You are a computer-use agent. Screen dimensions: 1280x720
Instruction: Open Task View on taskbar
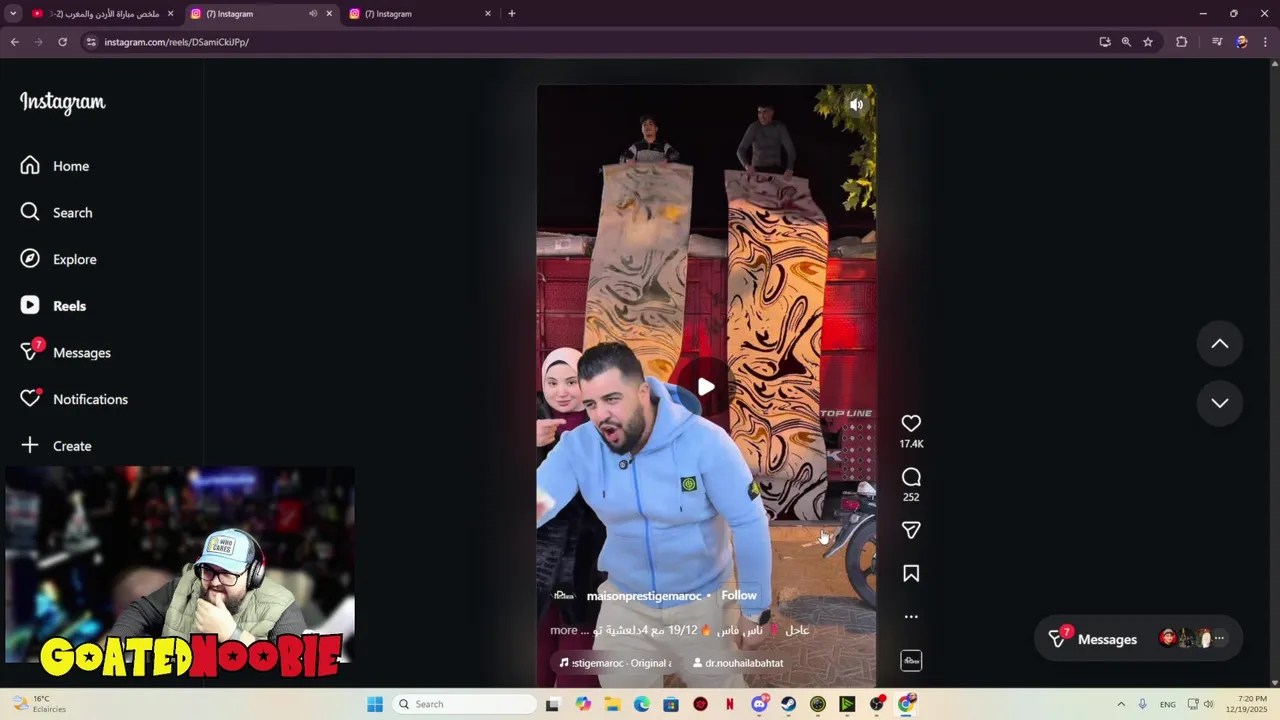(552, 704)
